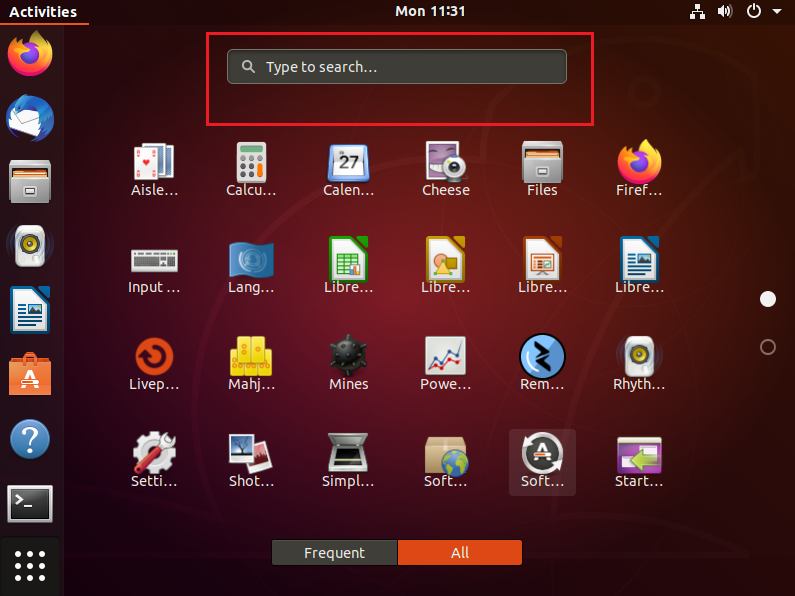
Task: Launch the Power Statistics app
Action: coord(445,362)
